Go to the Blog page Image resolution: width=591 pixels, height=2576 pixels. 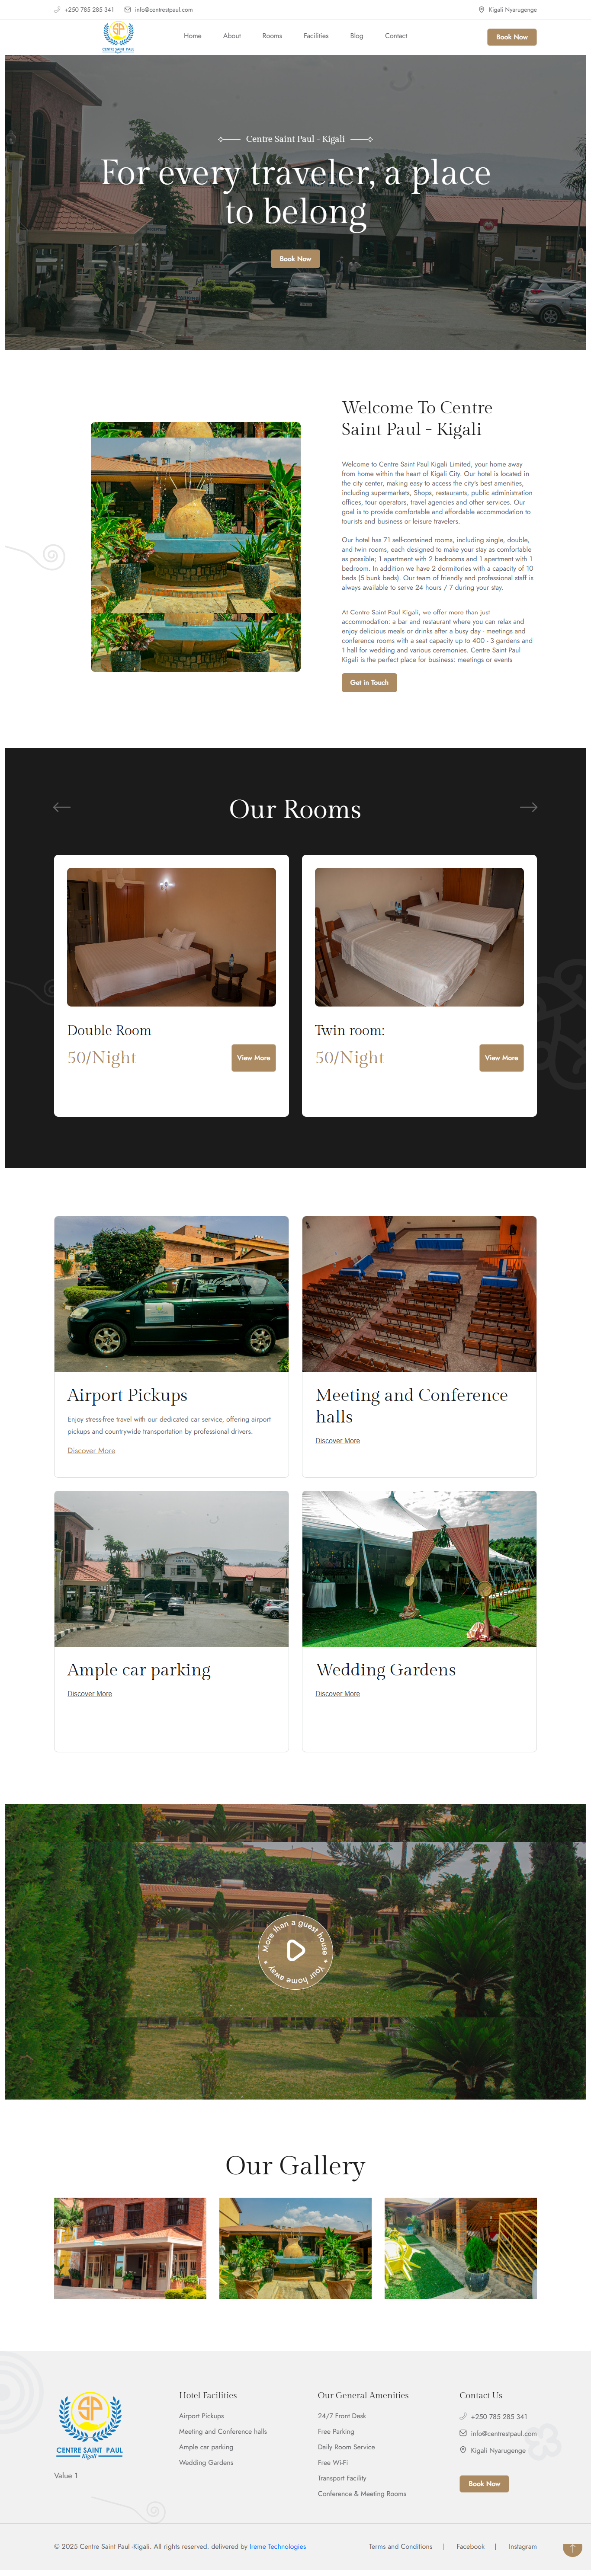point(357,36)
